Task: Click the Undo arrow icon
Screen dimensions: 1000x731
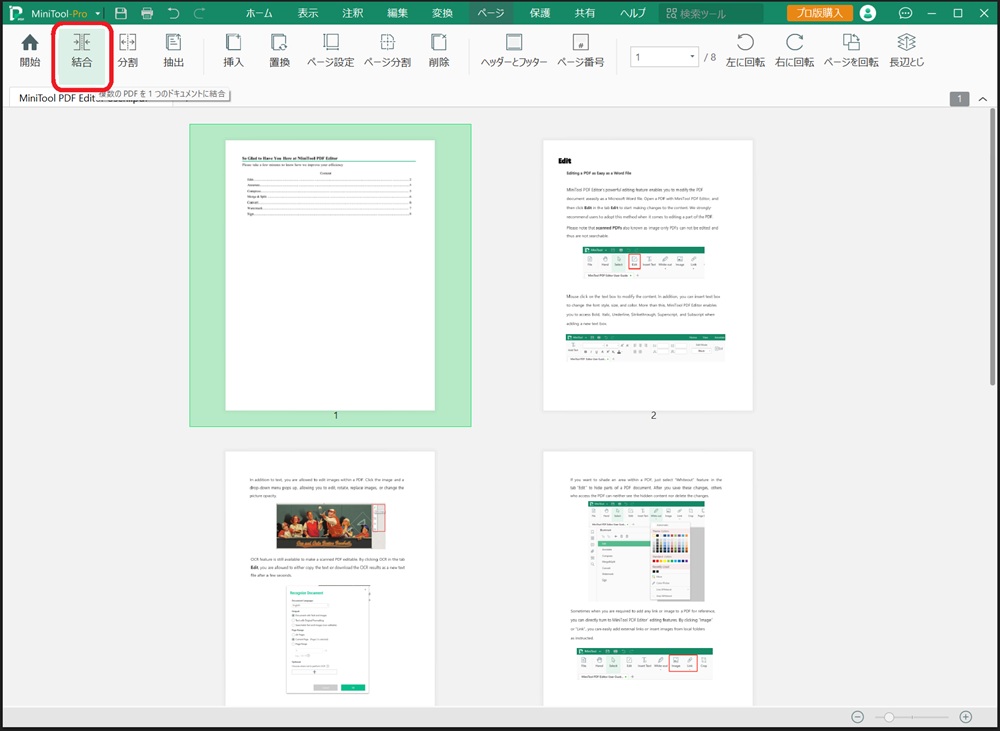Action: [x=173, y=13]
